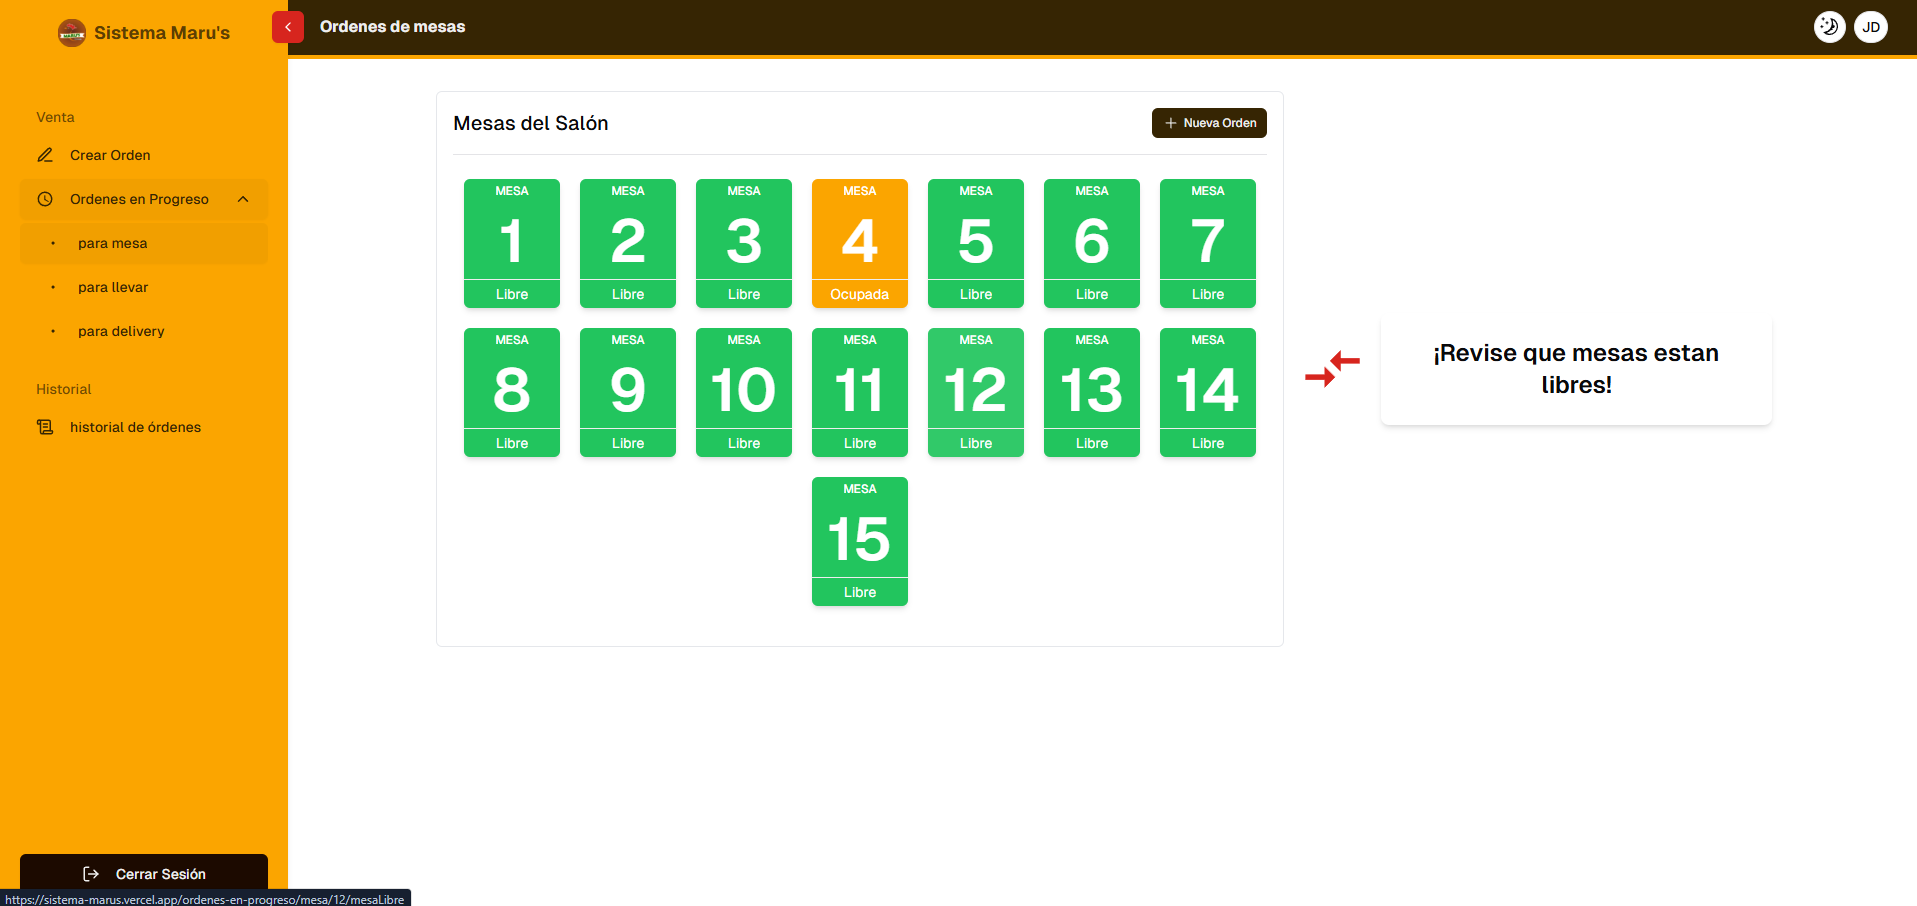
Task: Click the Sistema Maru's logo icon
Action: coord(72,33)
